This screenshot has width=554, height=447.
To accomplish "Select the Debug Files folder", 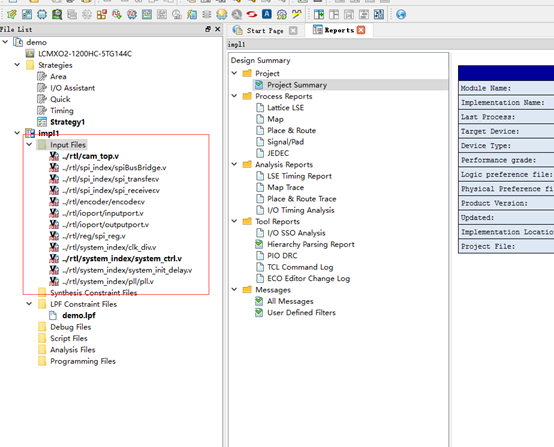I will coord(71,327).
